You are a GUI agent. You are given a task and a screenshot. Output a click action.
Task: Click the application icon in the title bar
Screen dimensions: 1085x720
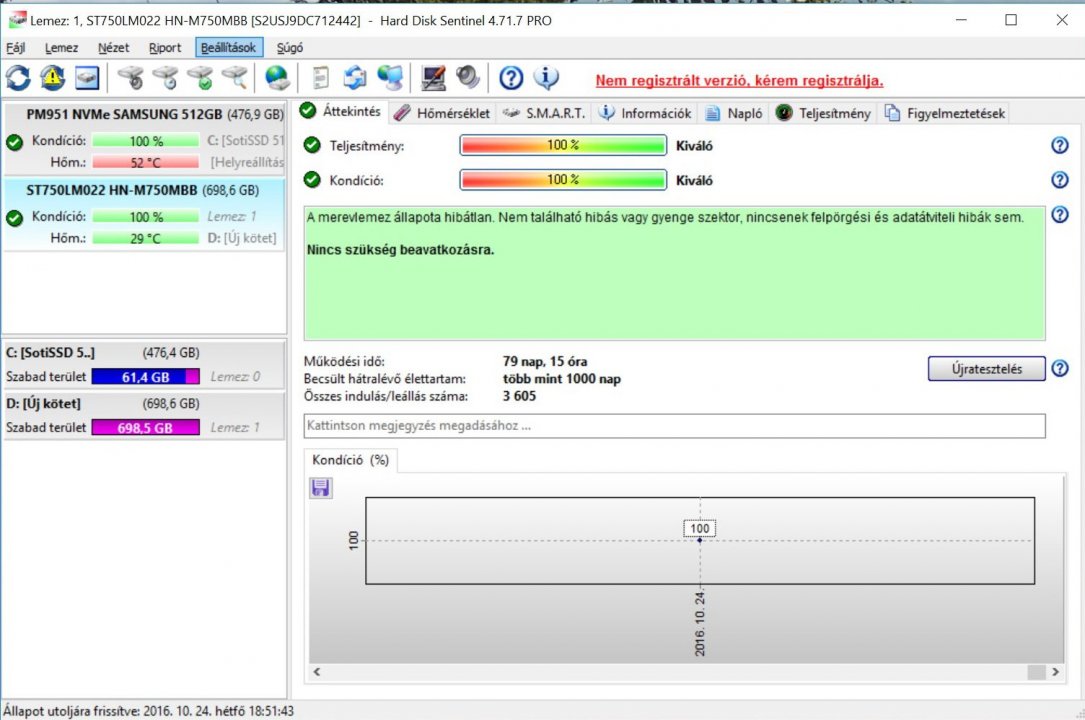click(17, 20)
